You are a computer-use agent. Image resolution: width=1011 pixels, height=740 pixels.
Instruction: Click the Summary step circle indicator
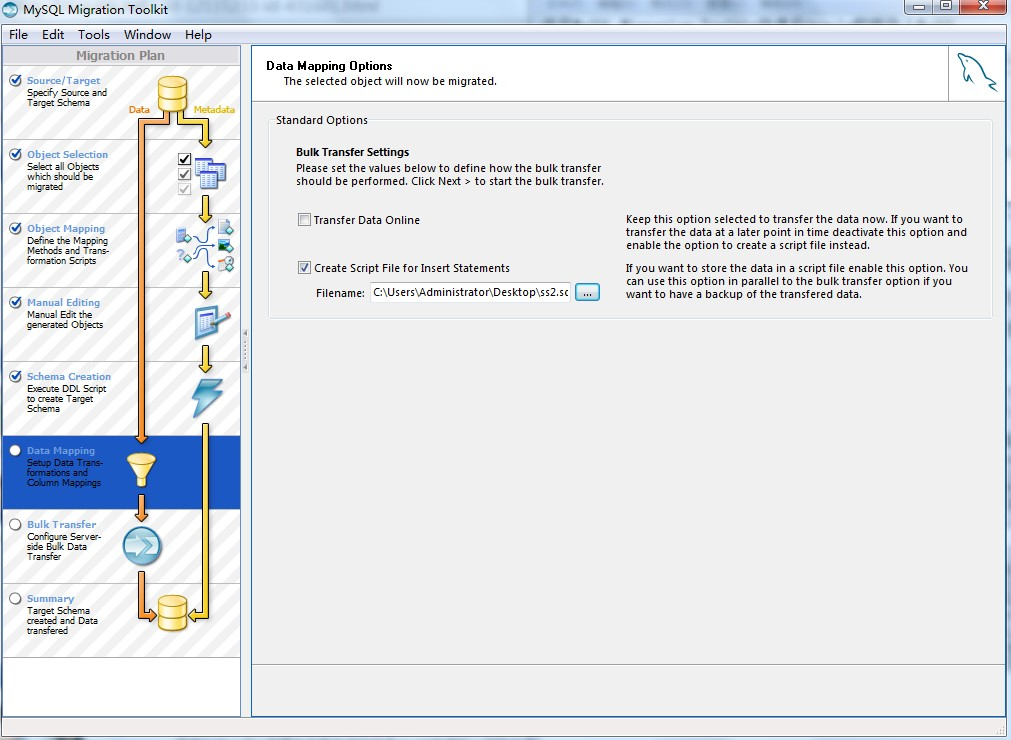(15, 598)
